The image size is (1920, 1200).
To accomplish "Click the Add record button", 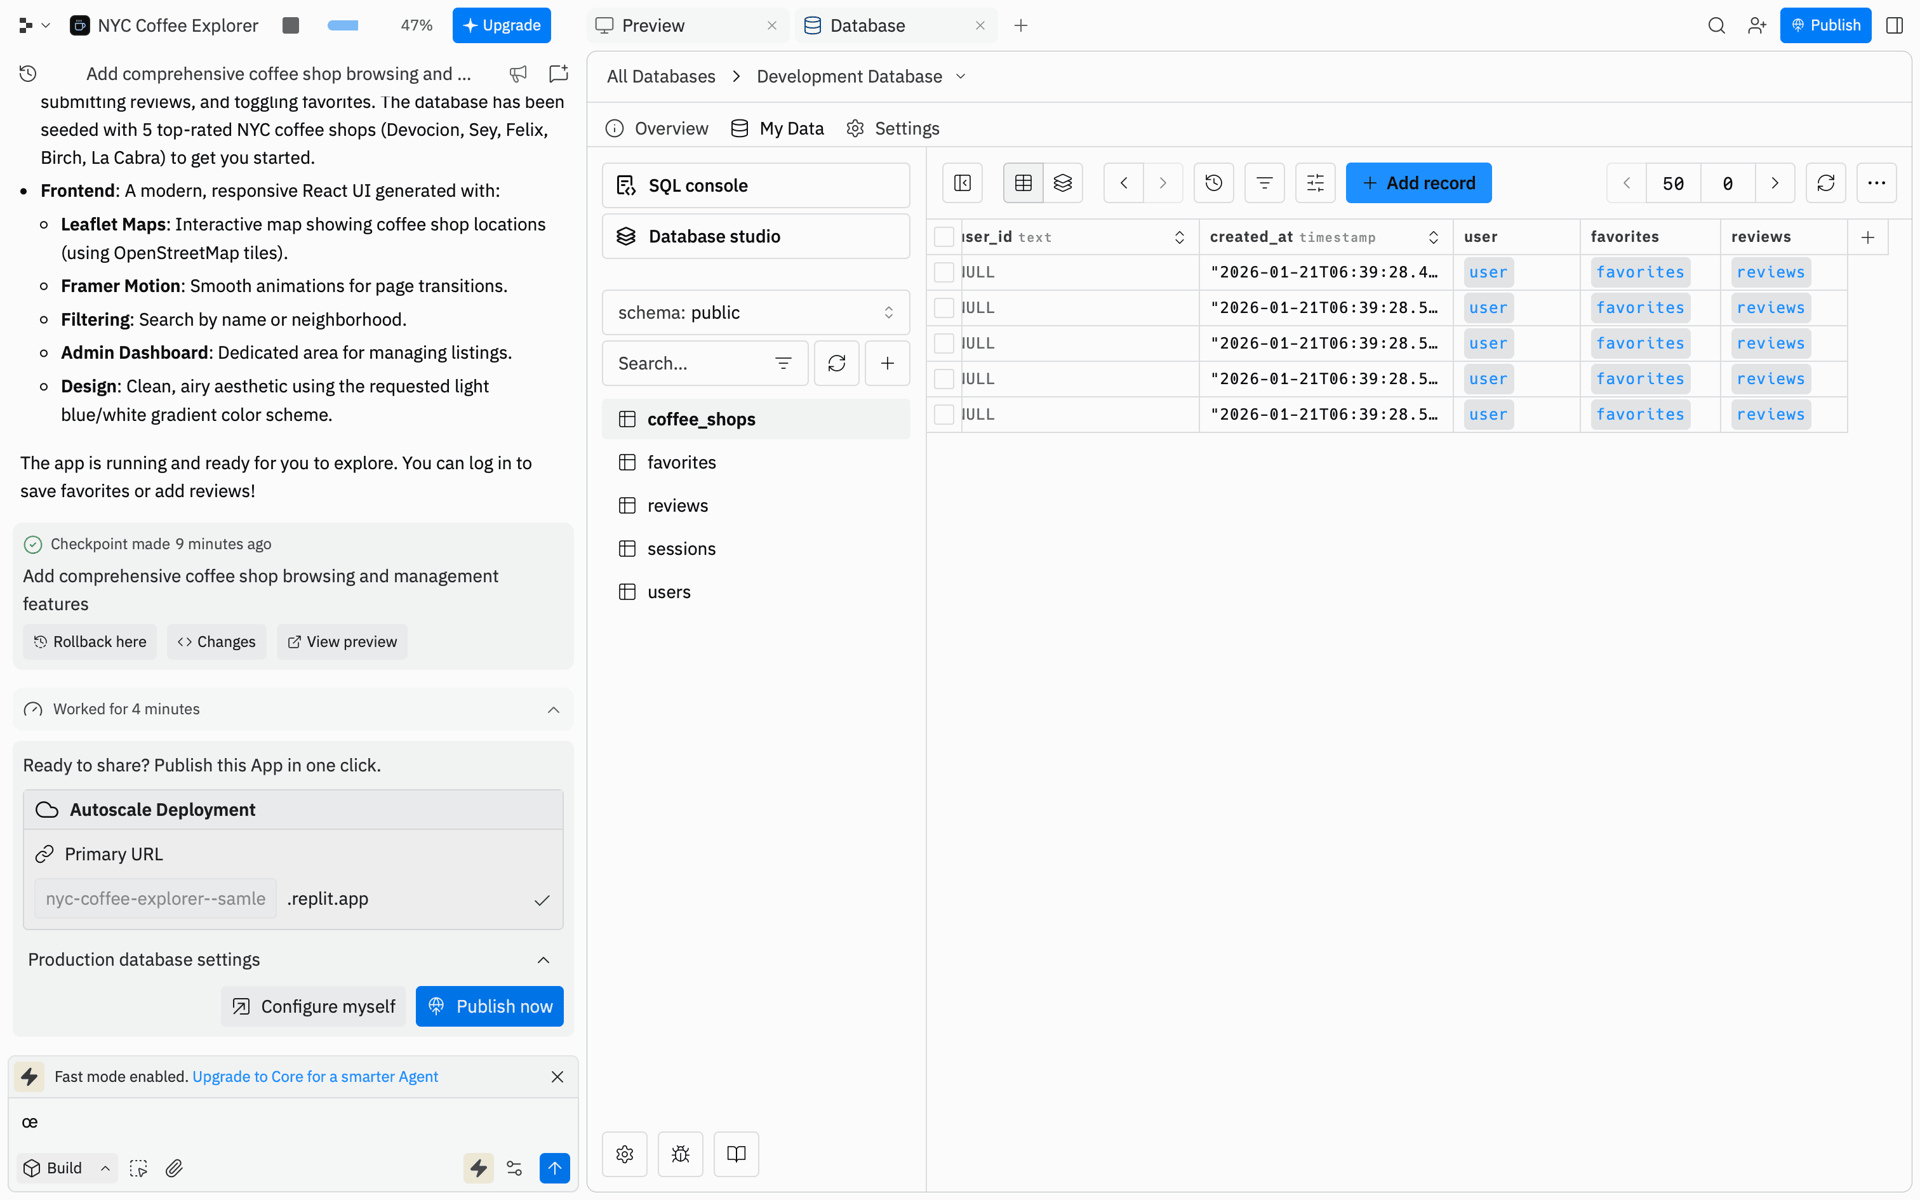I will pos(1418,183).
